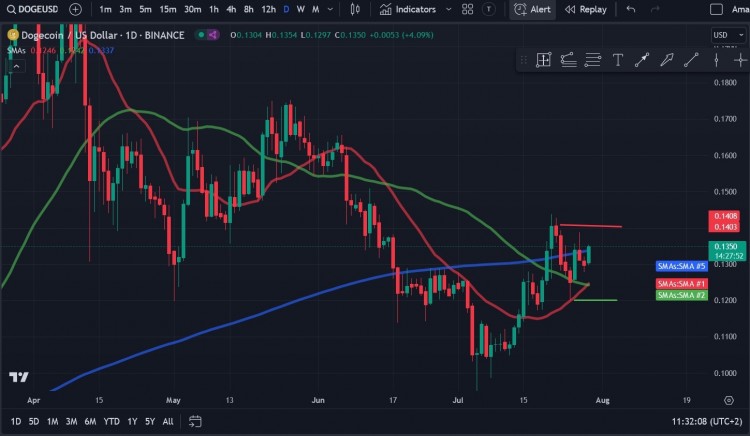
Task: Open indicator templates grid icon
Action: (x=467, y=9)
